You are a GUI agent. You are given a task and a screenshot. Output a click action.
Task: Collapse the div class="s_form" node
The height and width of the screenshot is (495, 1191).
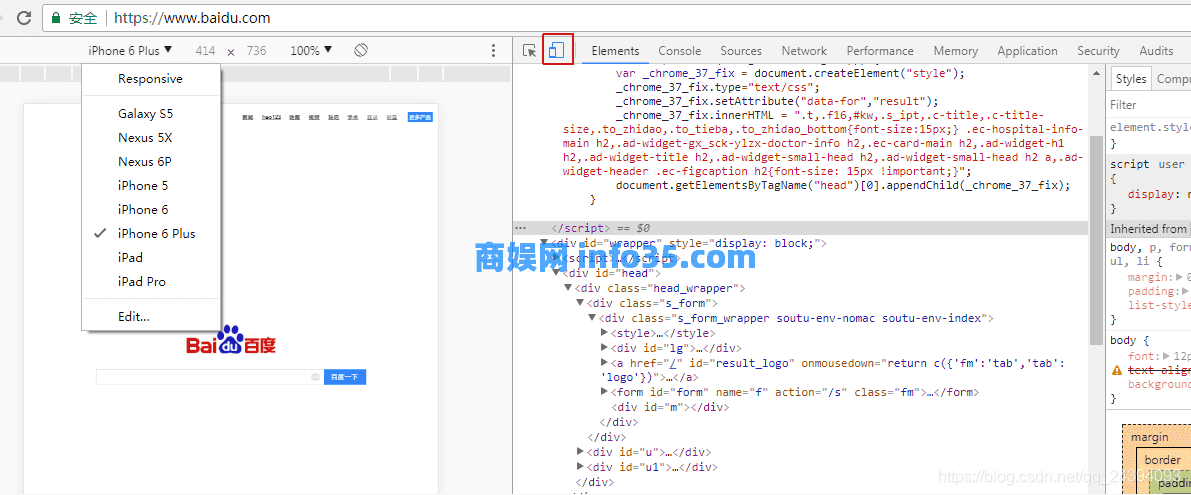pos(580,304)
